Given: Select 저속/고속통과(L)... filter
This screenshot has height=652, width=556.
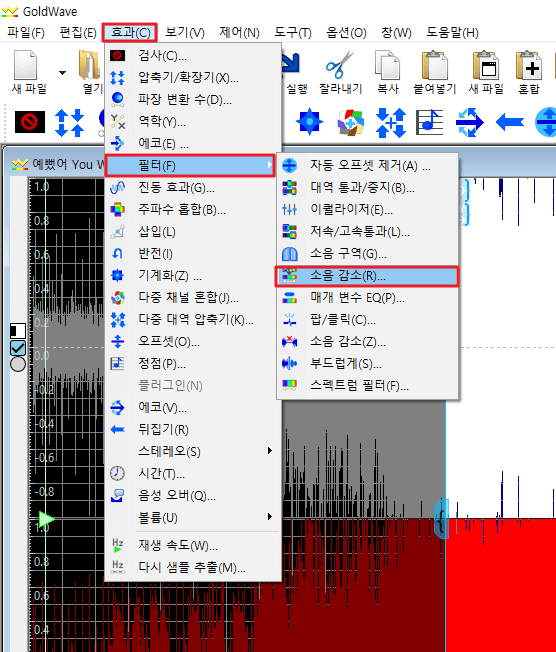Looking at the screenshot, I should [x=368, y=232].
